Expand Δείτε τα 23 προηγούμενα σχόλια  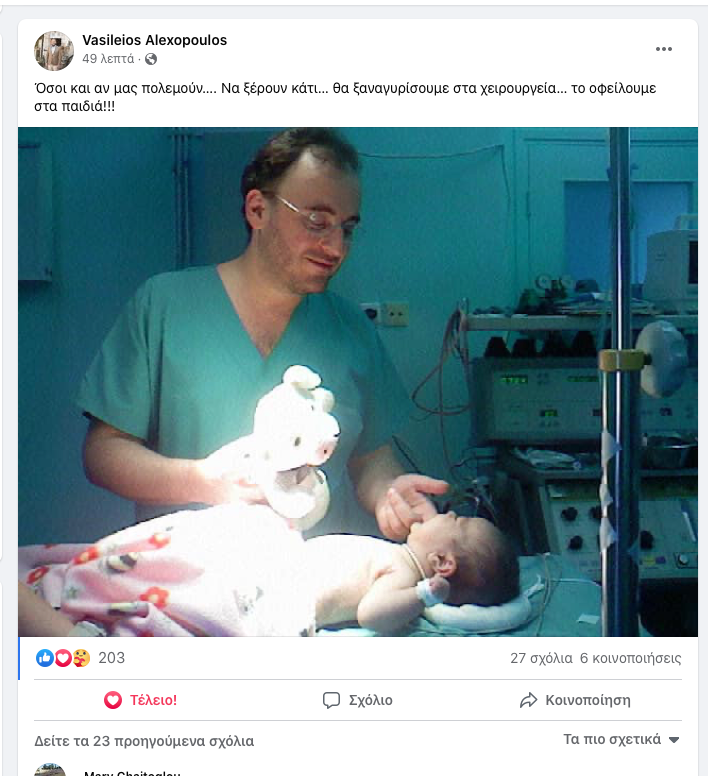[x=144, y=741]
